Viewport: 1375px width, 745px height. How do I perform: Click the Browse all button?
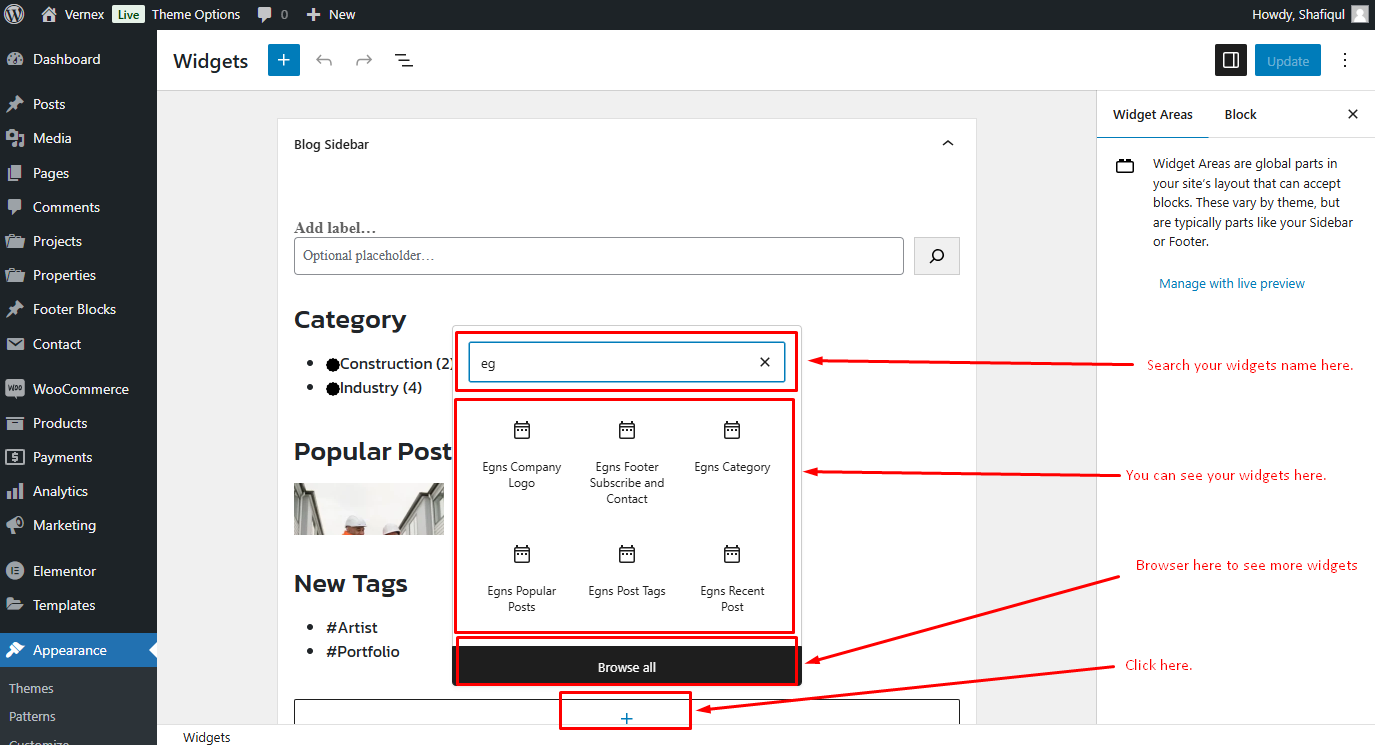(627, 667)
